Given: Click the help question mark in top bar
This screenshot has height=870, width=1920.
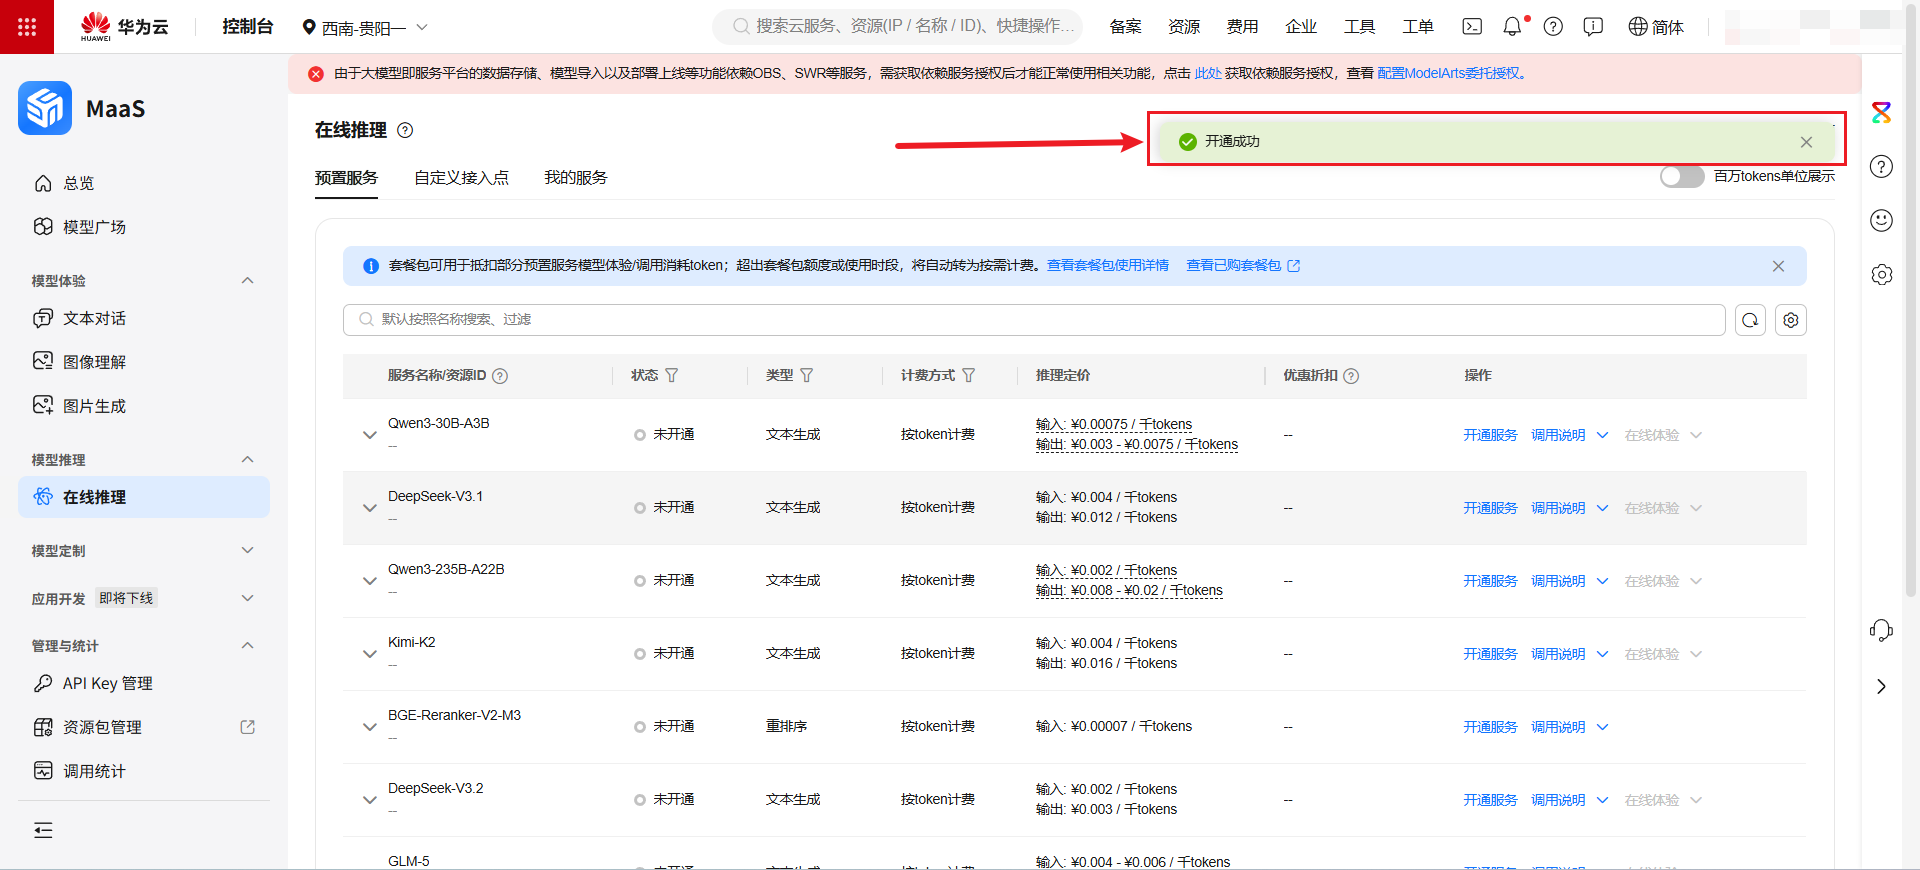Looking at the screenshot, I should (1553, 27).
